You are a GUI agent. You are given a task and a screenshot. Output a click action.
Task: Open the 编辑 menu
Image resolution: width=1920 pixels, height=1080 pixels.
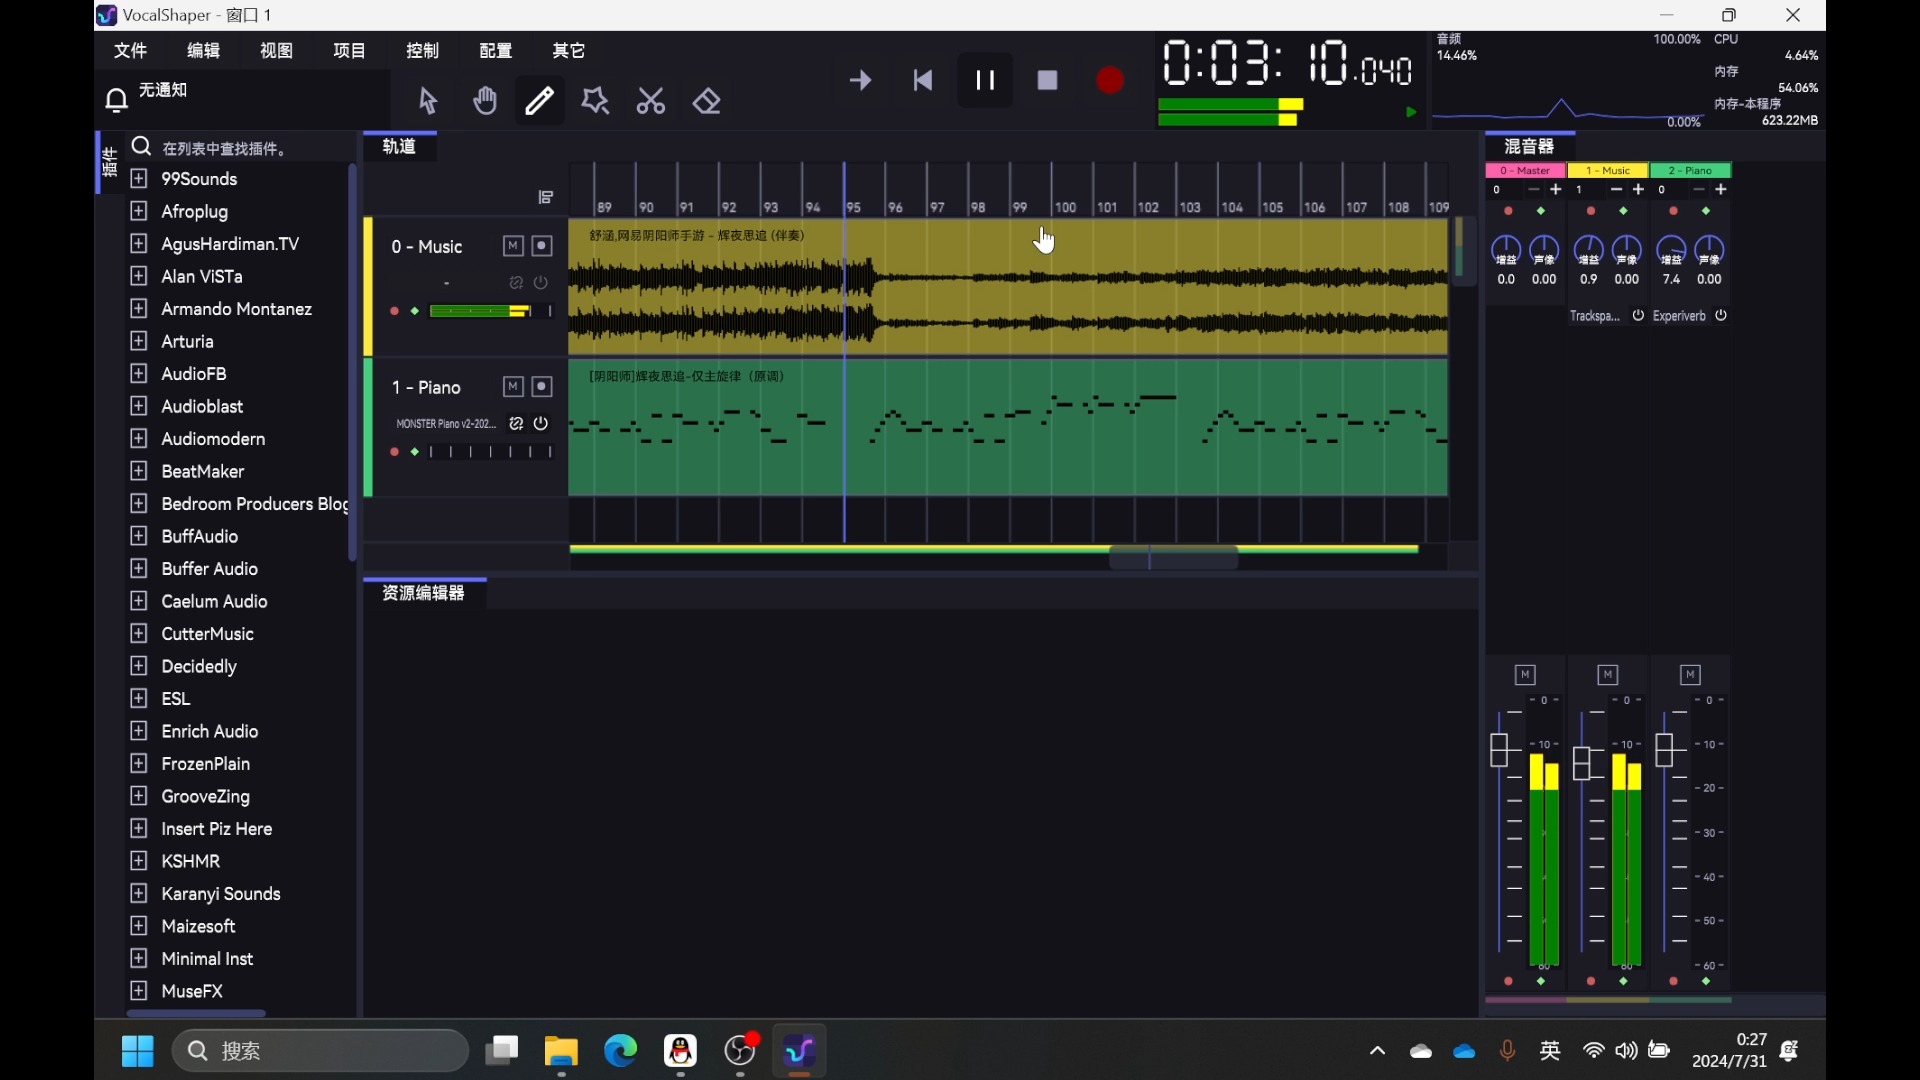(204, 51)
